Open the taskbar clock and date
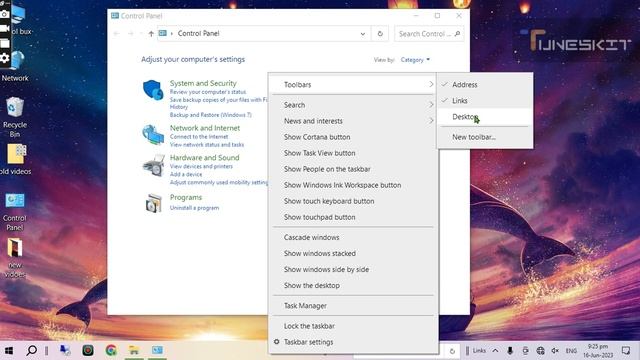This screenshot has width=640, height=360. 598,351
